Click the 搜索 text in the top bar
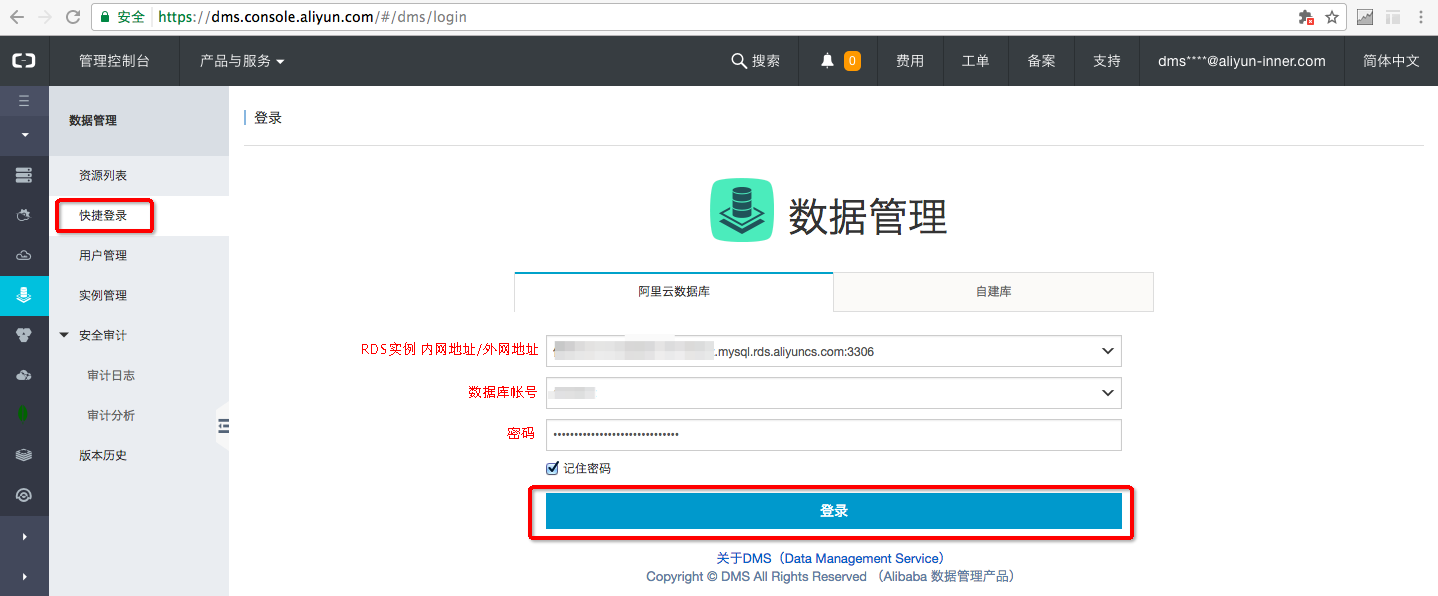 click(766, 61)
